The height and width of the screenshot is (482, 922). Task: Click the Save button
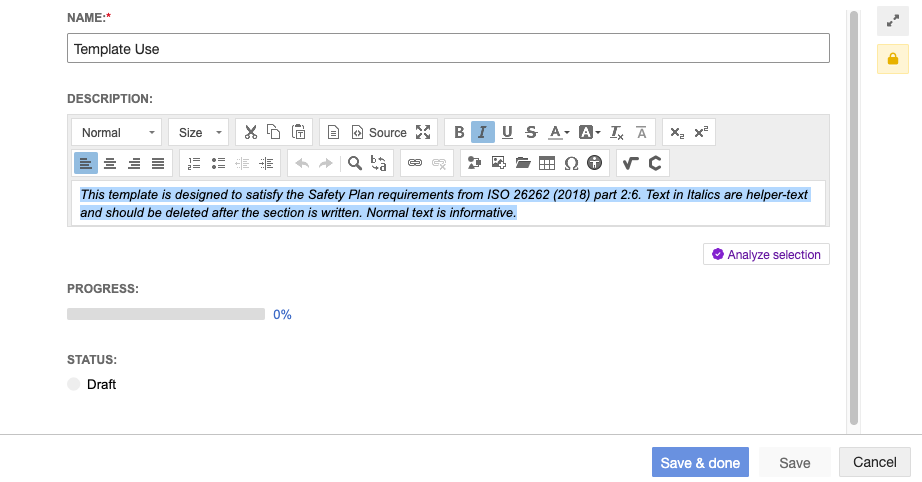(794, 463)
